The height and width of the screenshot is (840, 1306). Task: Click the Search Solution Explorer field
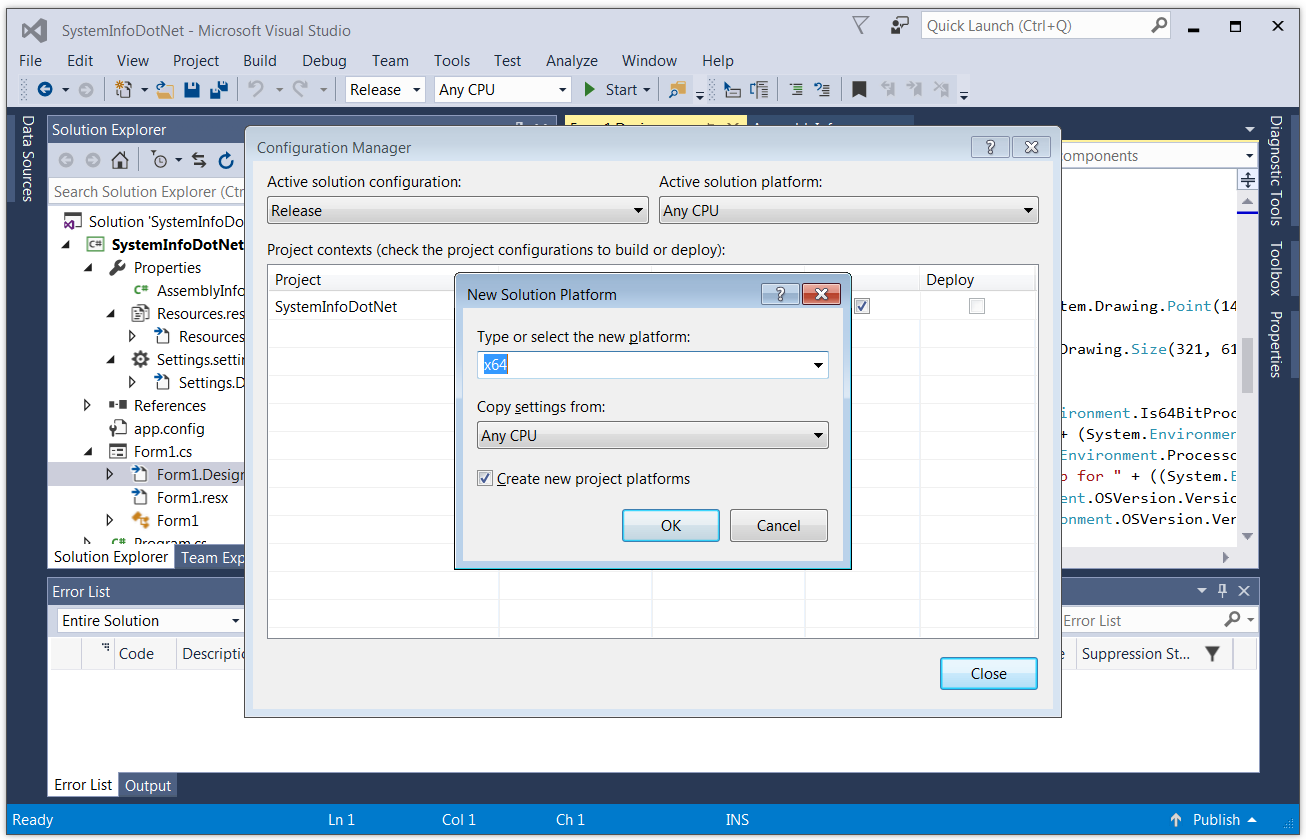point(148,192)
